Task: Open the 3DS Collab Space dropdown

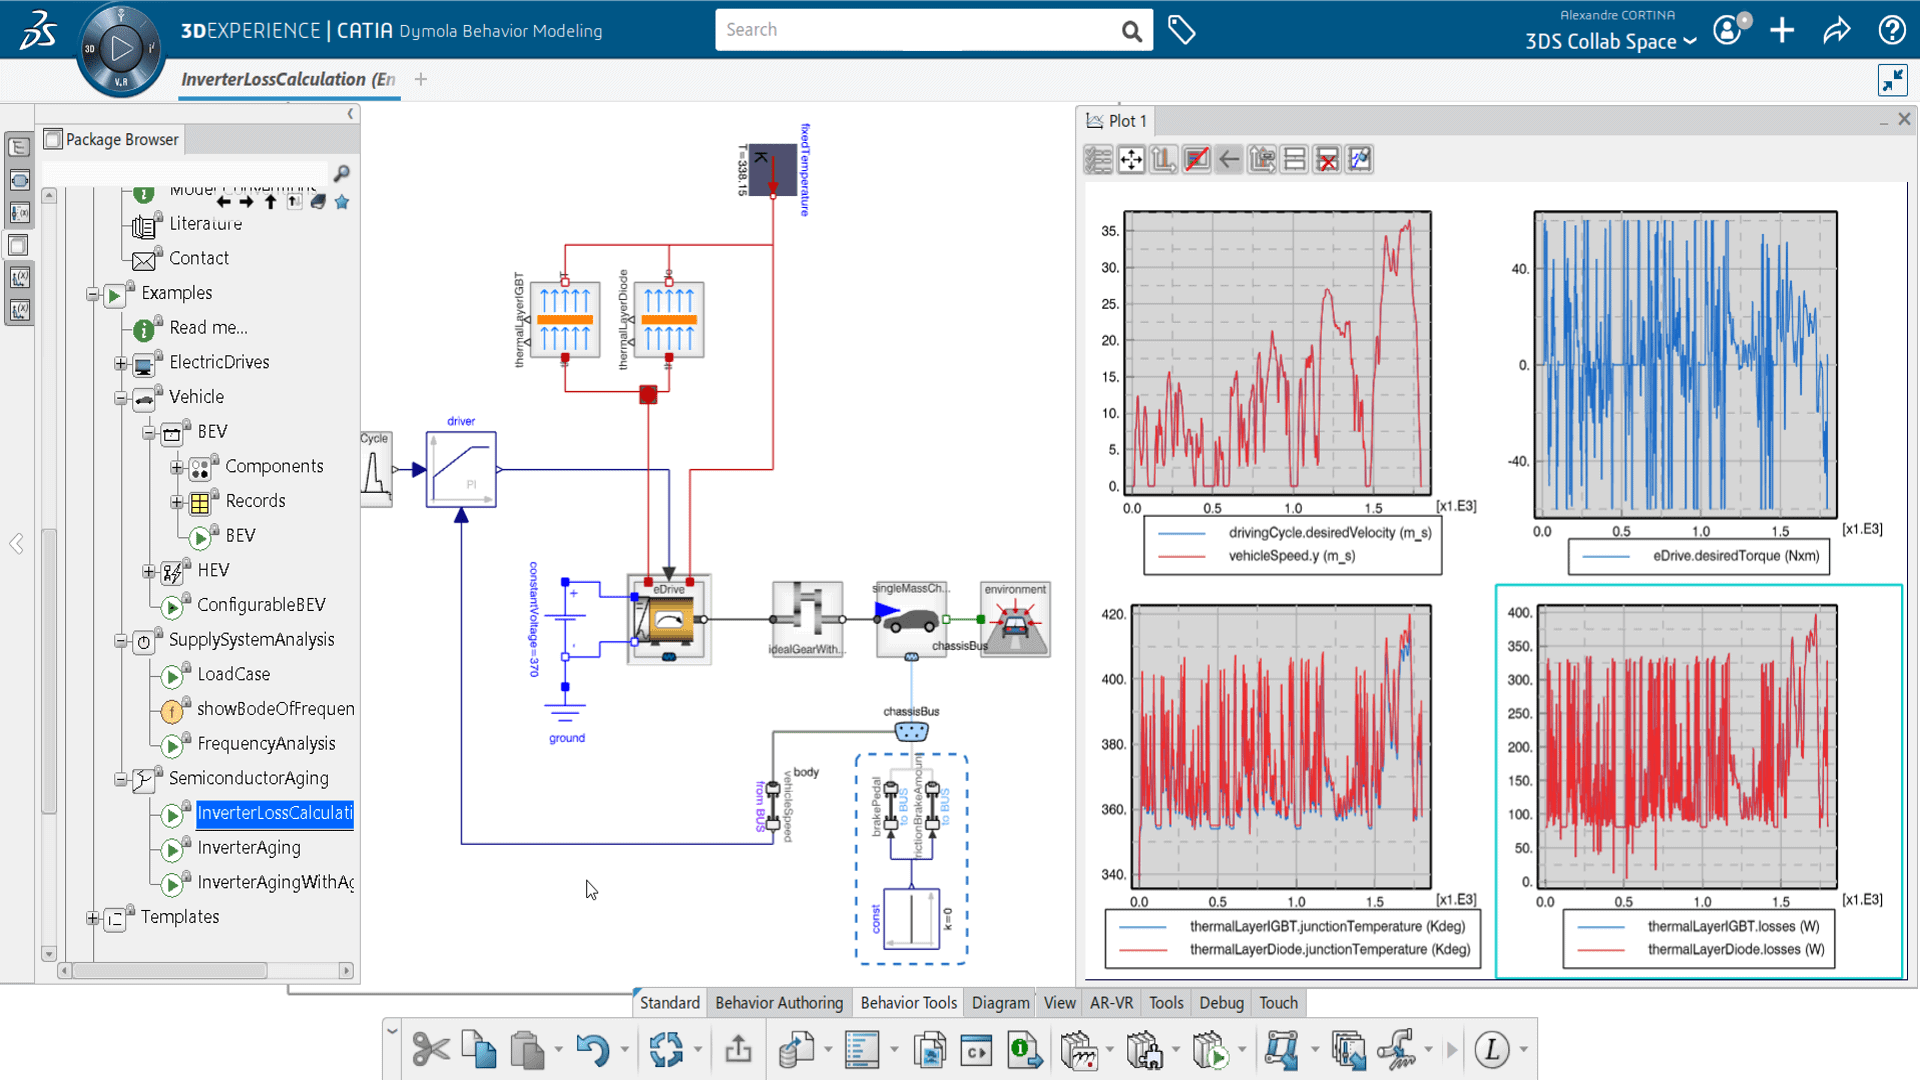Action: coord(1610,42)
